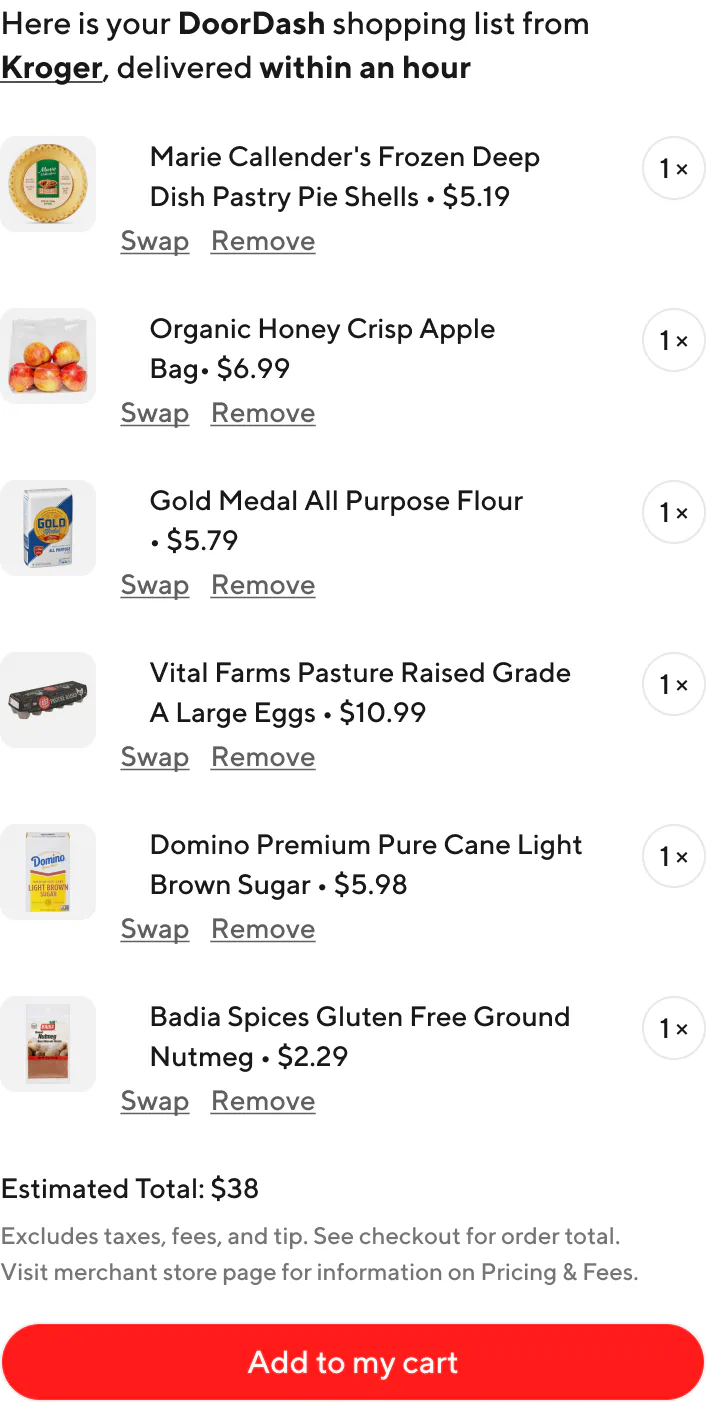Open the pie shells product thumbnail

(48, 184)
